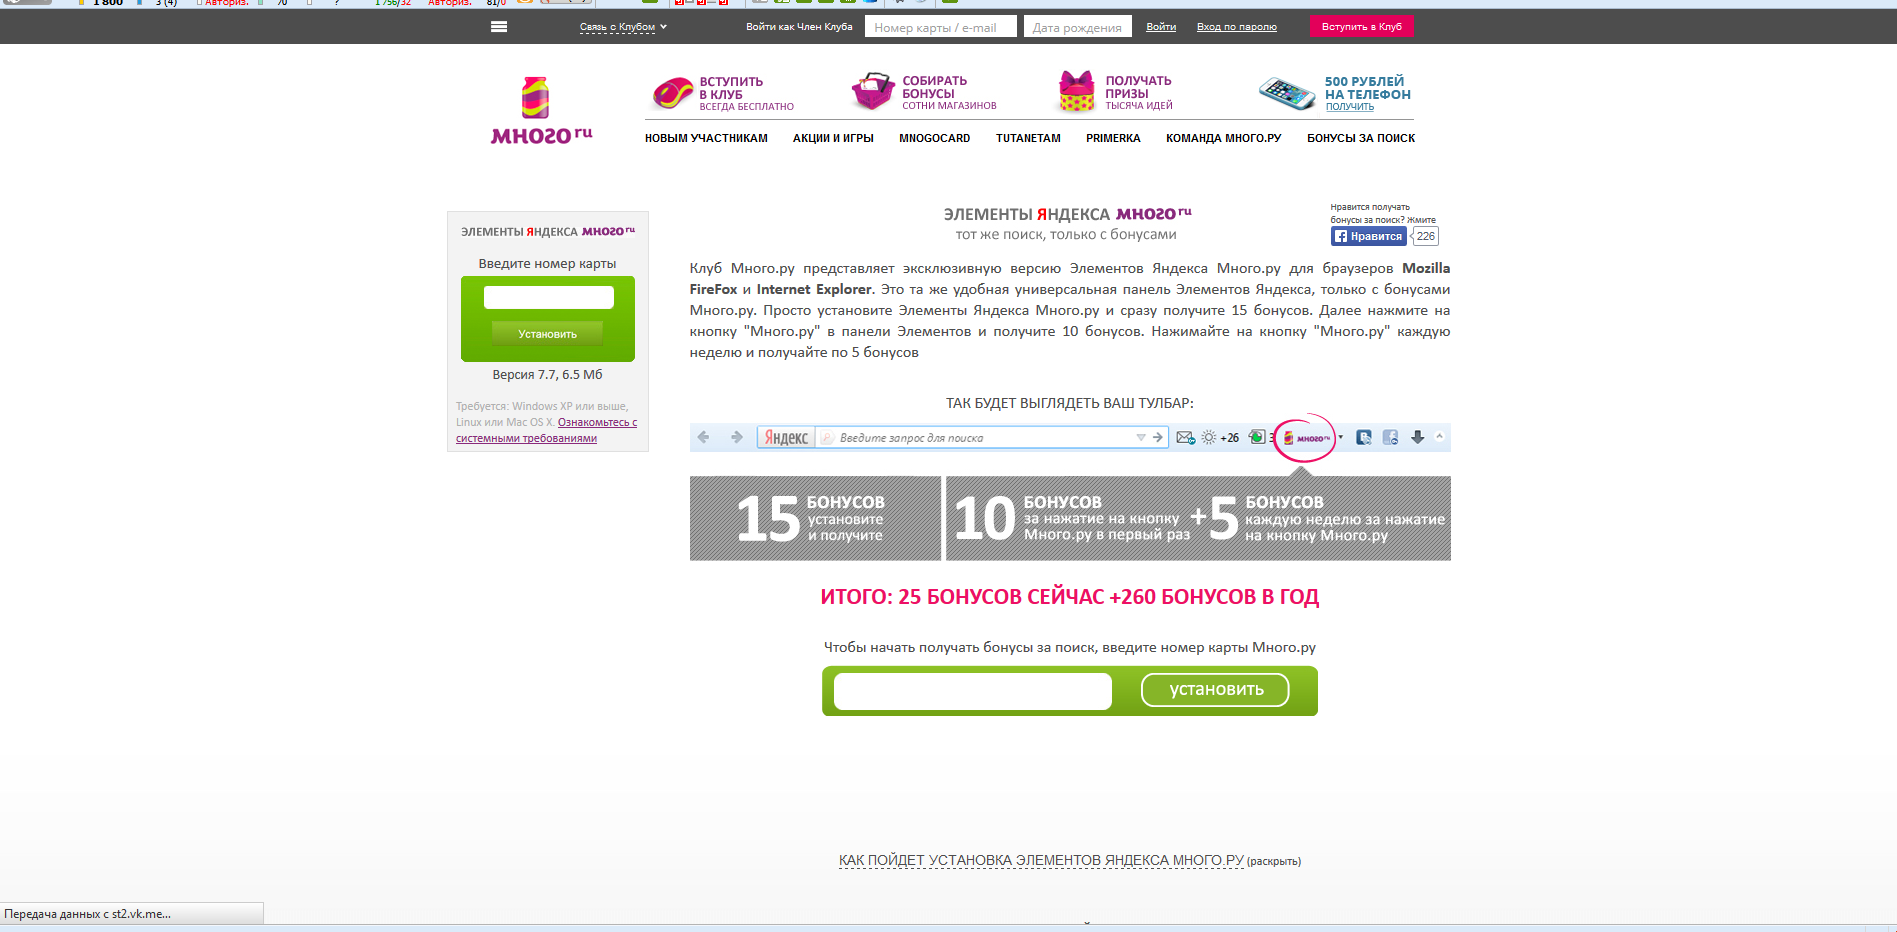Click the 226 likes counter
This screenshot has height=932, width=1897.
[1425, 236]
